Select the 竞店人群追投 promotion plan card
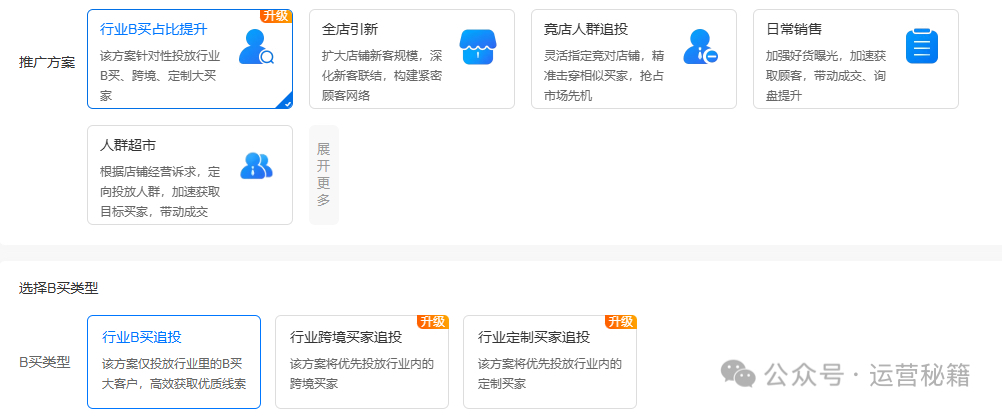The width and height of the screenshot is (1002, 420). (x=634, y=59)
